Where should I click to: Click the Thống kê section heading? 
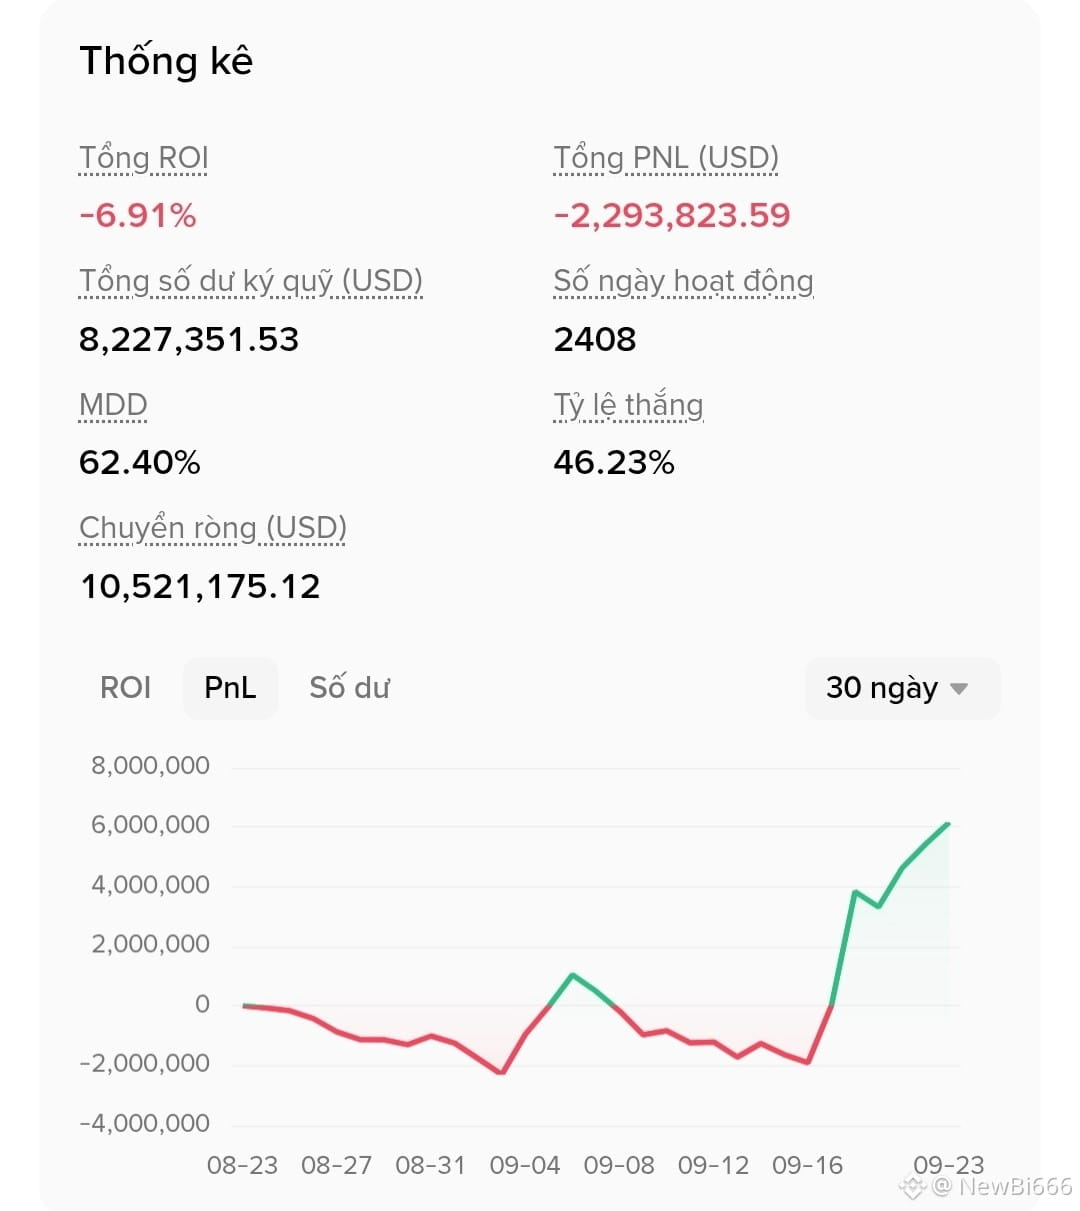tap(166, 61)
